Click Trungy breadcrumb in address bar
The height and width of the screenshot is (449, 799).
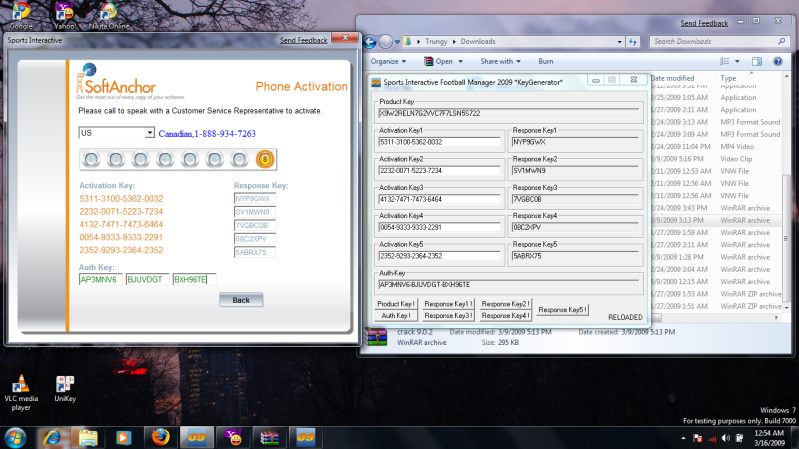tap(436, 42)
